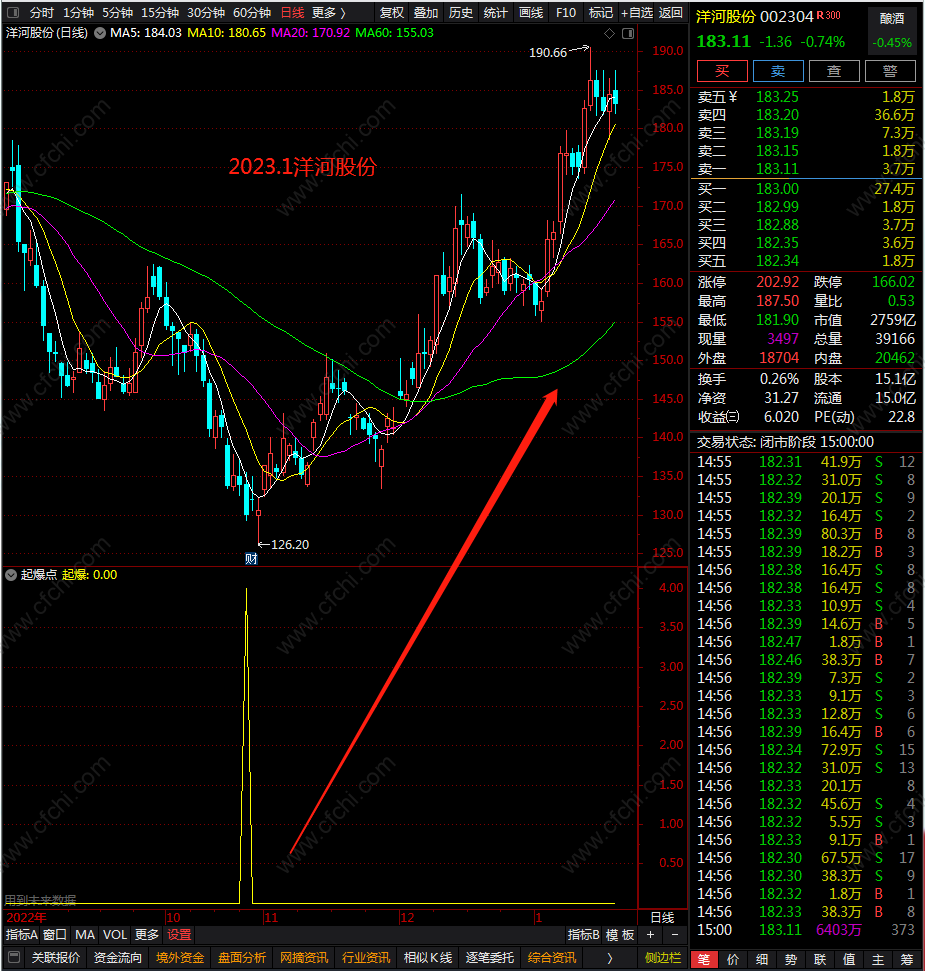Open the 资金流向 tab

[x=118, y=957]
